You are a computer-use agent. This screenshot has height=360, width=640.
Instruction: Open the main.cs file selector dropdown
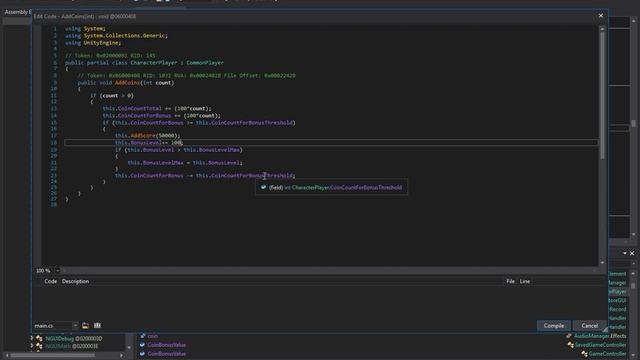[75, 326]
